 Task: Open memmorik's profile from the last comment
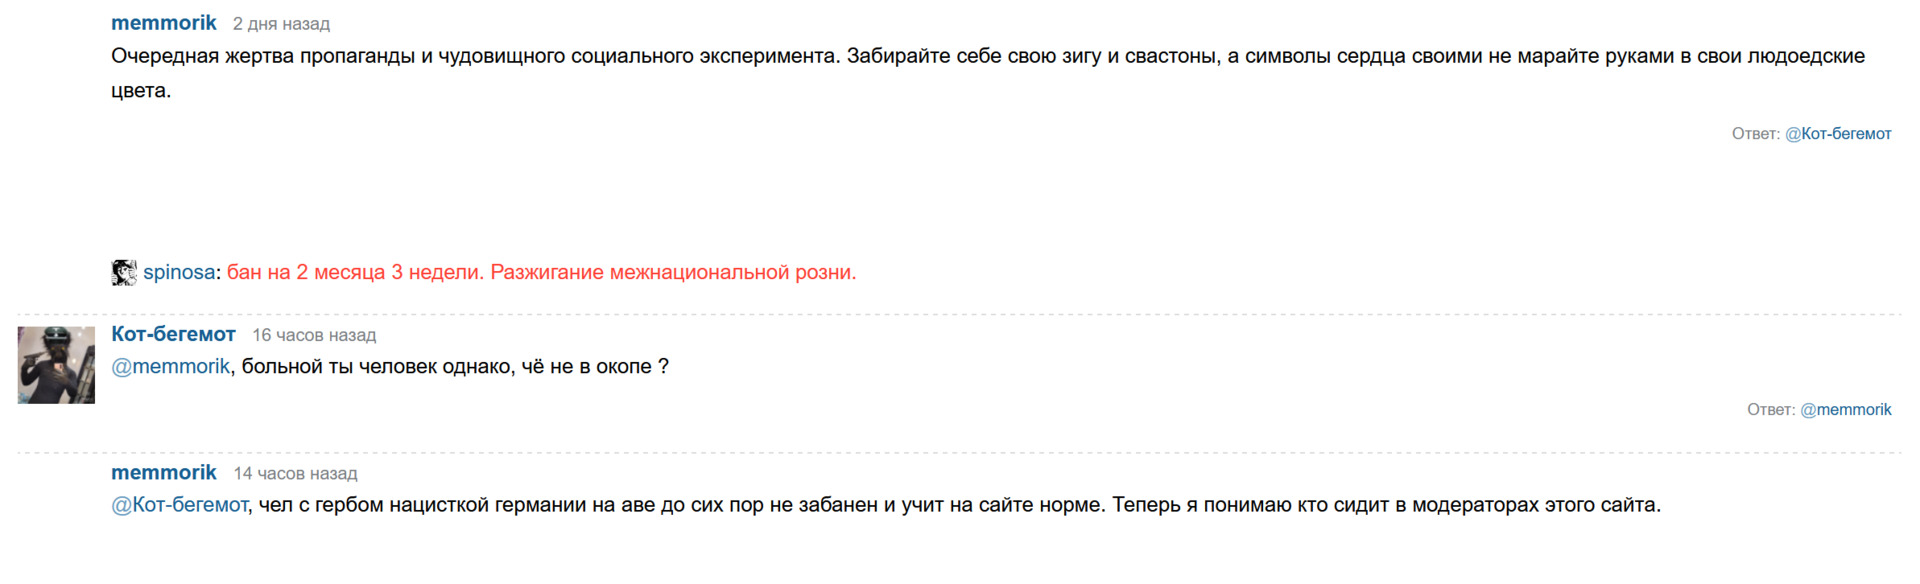point(163,472)
